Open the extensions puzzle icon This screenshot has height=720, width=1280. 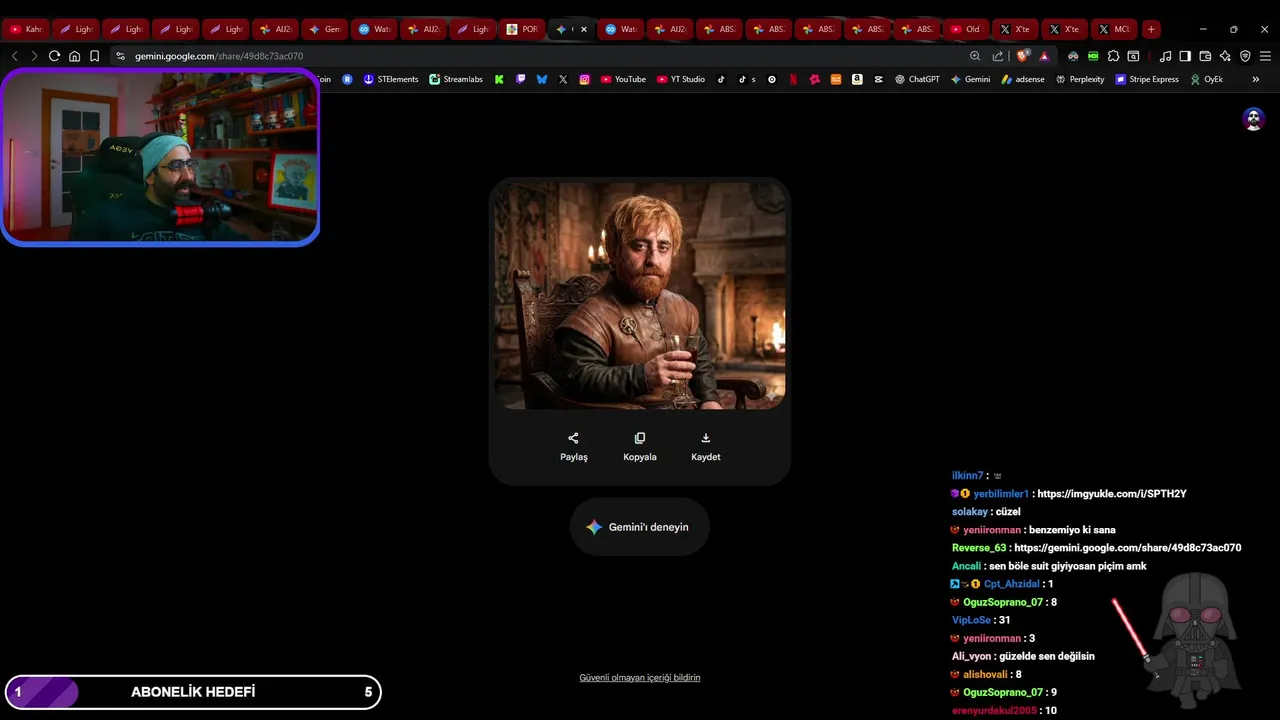pos(1113,56)
